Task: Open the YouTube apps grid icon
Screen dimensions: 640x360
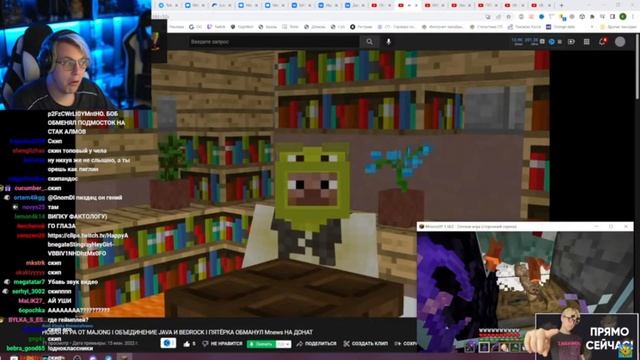Action: pyautogui.click(x=587, y=42)
